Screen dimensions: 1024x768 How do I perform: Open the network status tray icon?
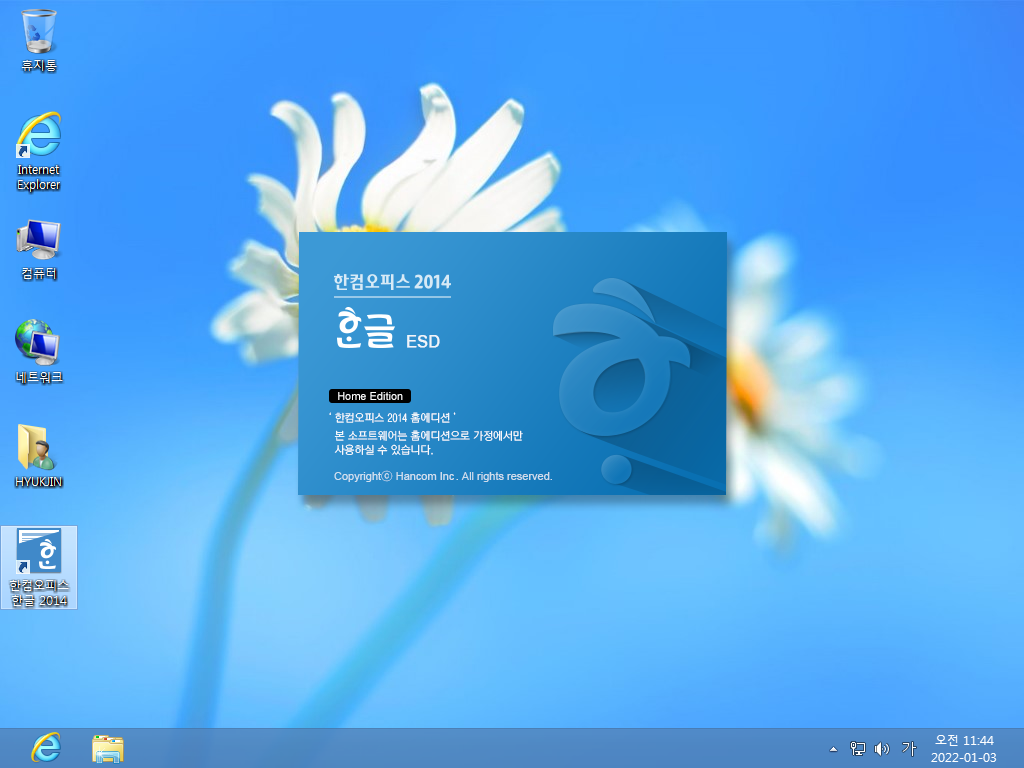pyautogui.click(x=857, y=748)
